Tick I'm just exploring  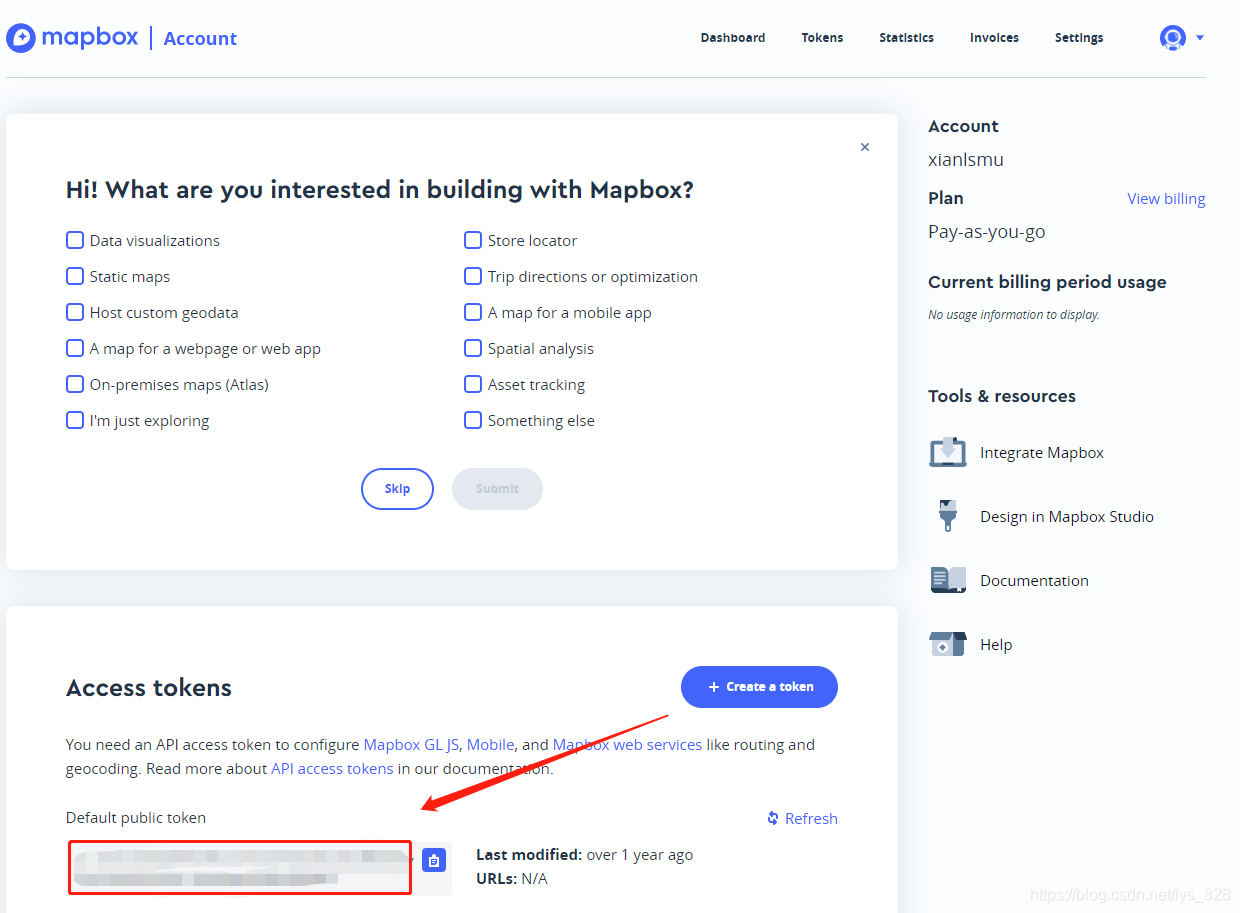coord(75,420)
